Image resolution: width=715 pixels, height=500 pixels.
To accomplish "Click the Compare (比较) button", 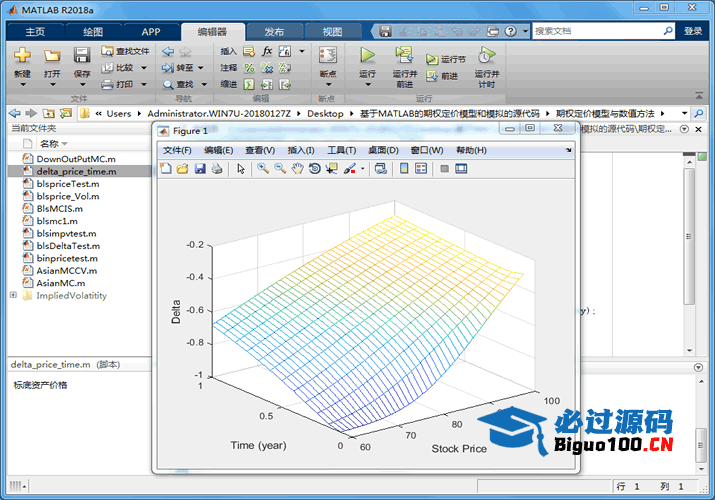I will click(x=118, y=67).
